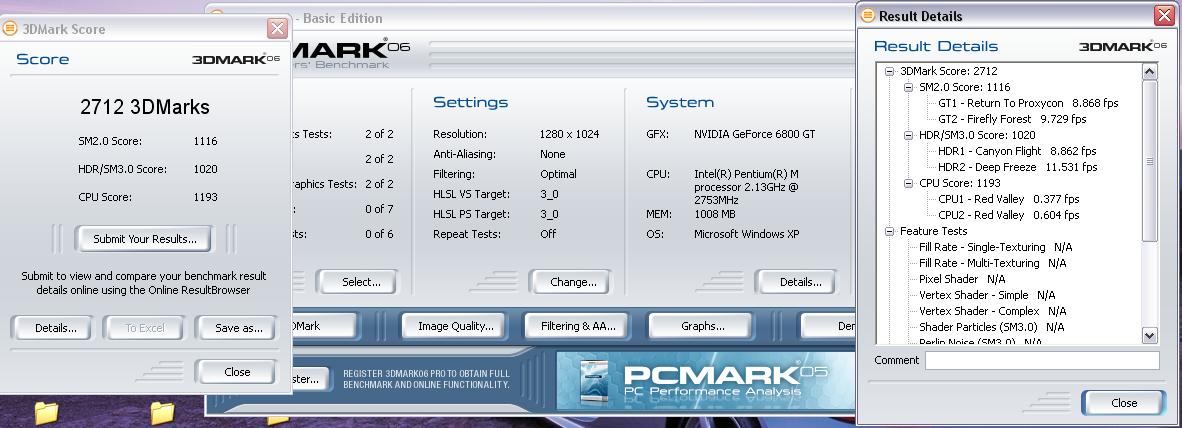
Task: Click the Anti-Aliasing value None
Action: pyautogui.click(x=553, y=154)
